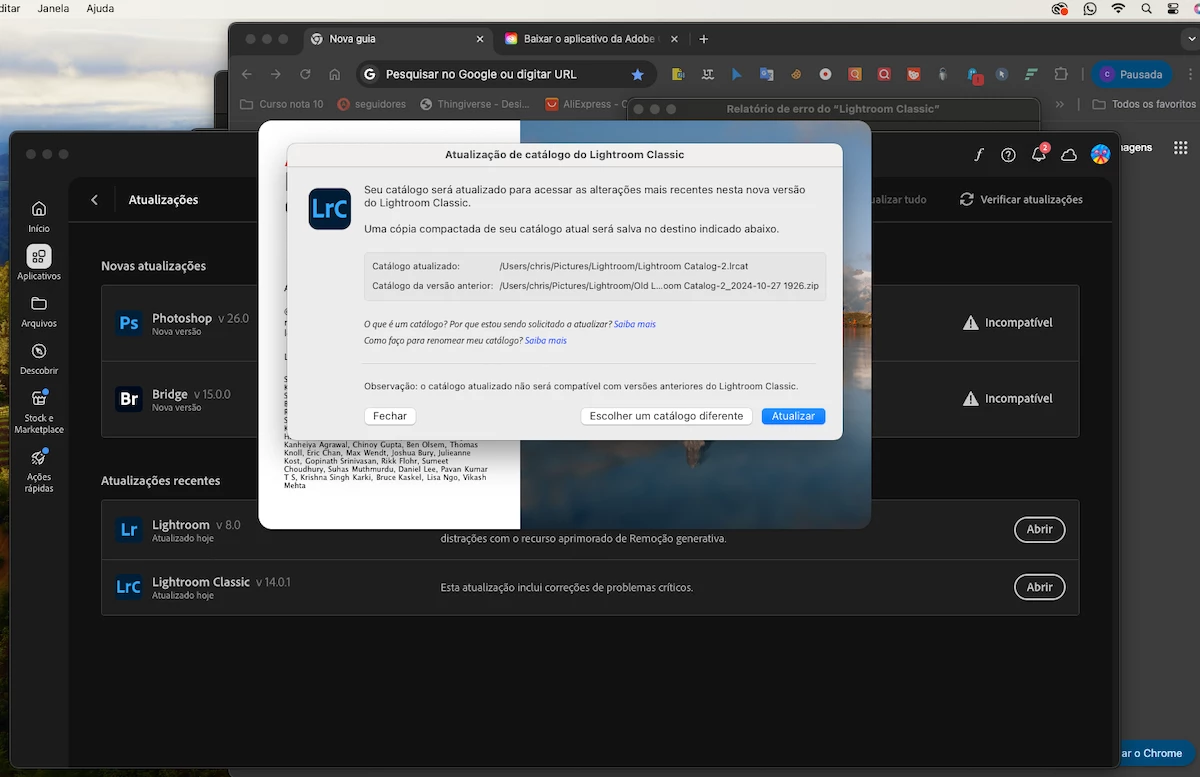Reload the page in Chrome
This screenshot has height=777, width=1200.
click(305, 74)
